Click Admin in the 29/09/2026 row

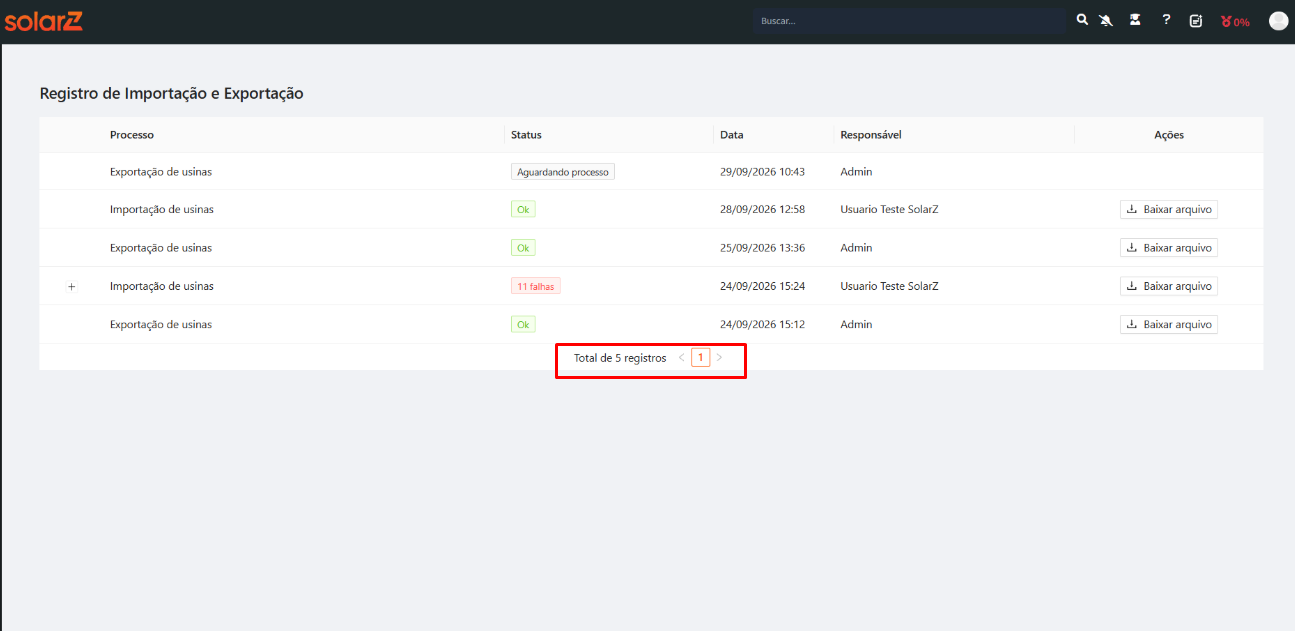tap(856, 172)
